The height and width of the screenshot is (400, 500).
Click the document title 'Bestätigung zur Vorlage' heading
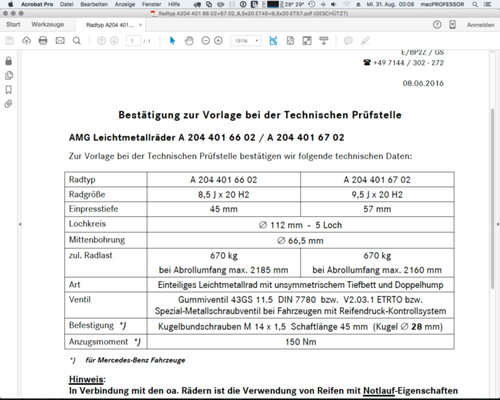260,115
